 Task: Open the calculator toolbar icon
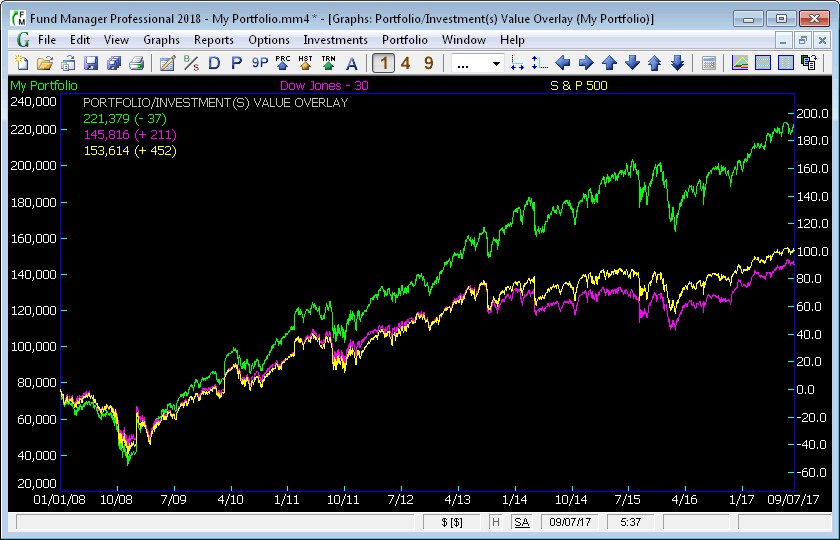click(x=708, y=63)
